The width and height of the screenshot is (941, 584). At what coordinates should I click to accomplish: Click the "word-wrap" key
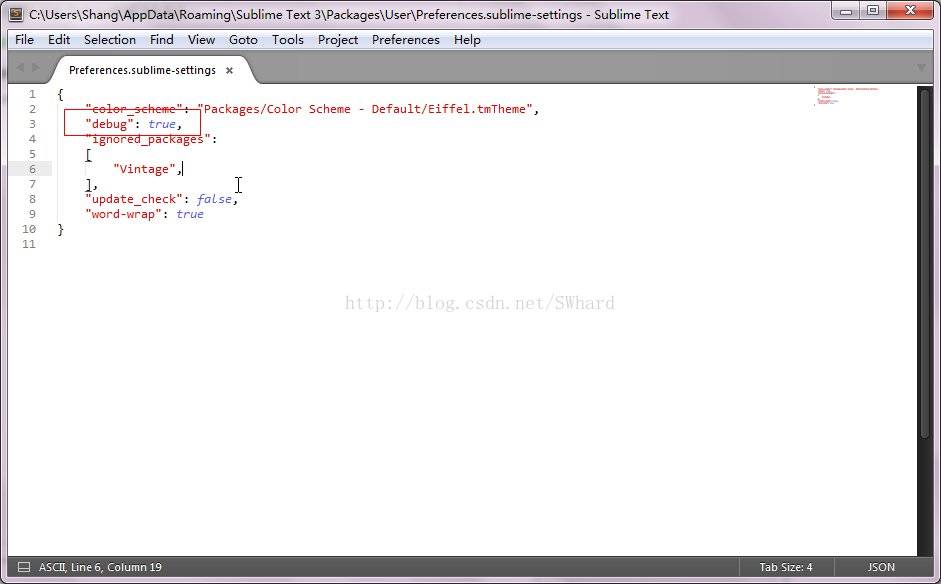[x=123, y=214]
